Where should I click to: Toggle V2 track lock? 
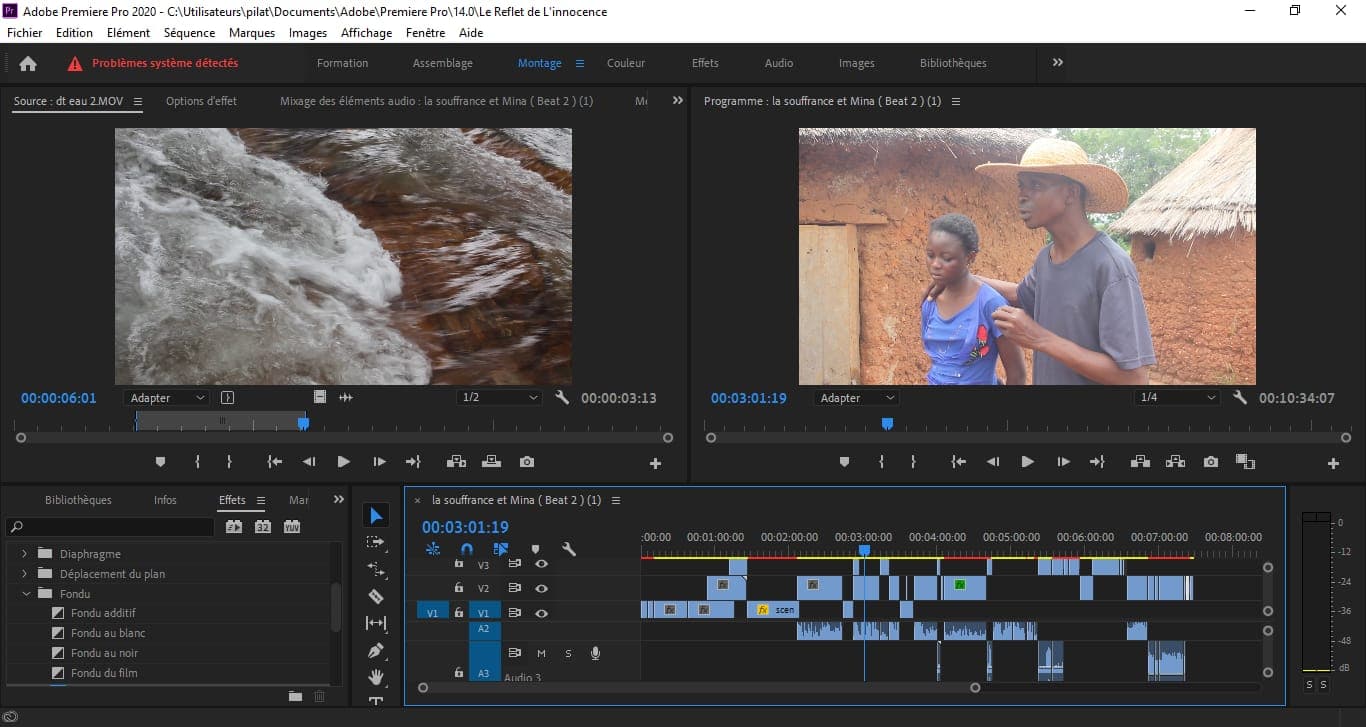459,588
